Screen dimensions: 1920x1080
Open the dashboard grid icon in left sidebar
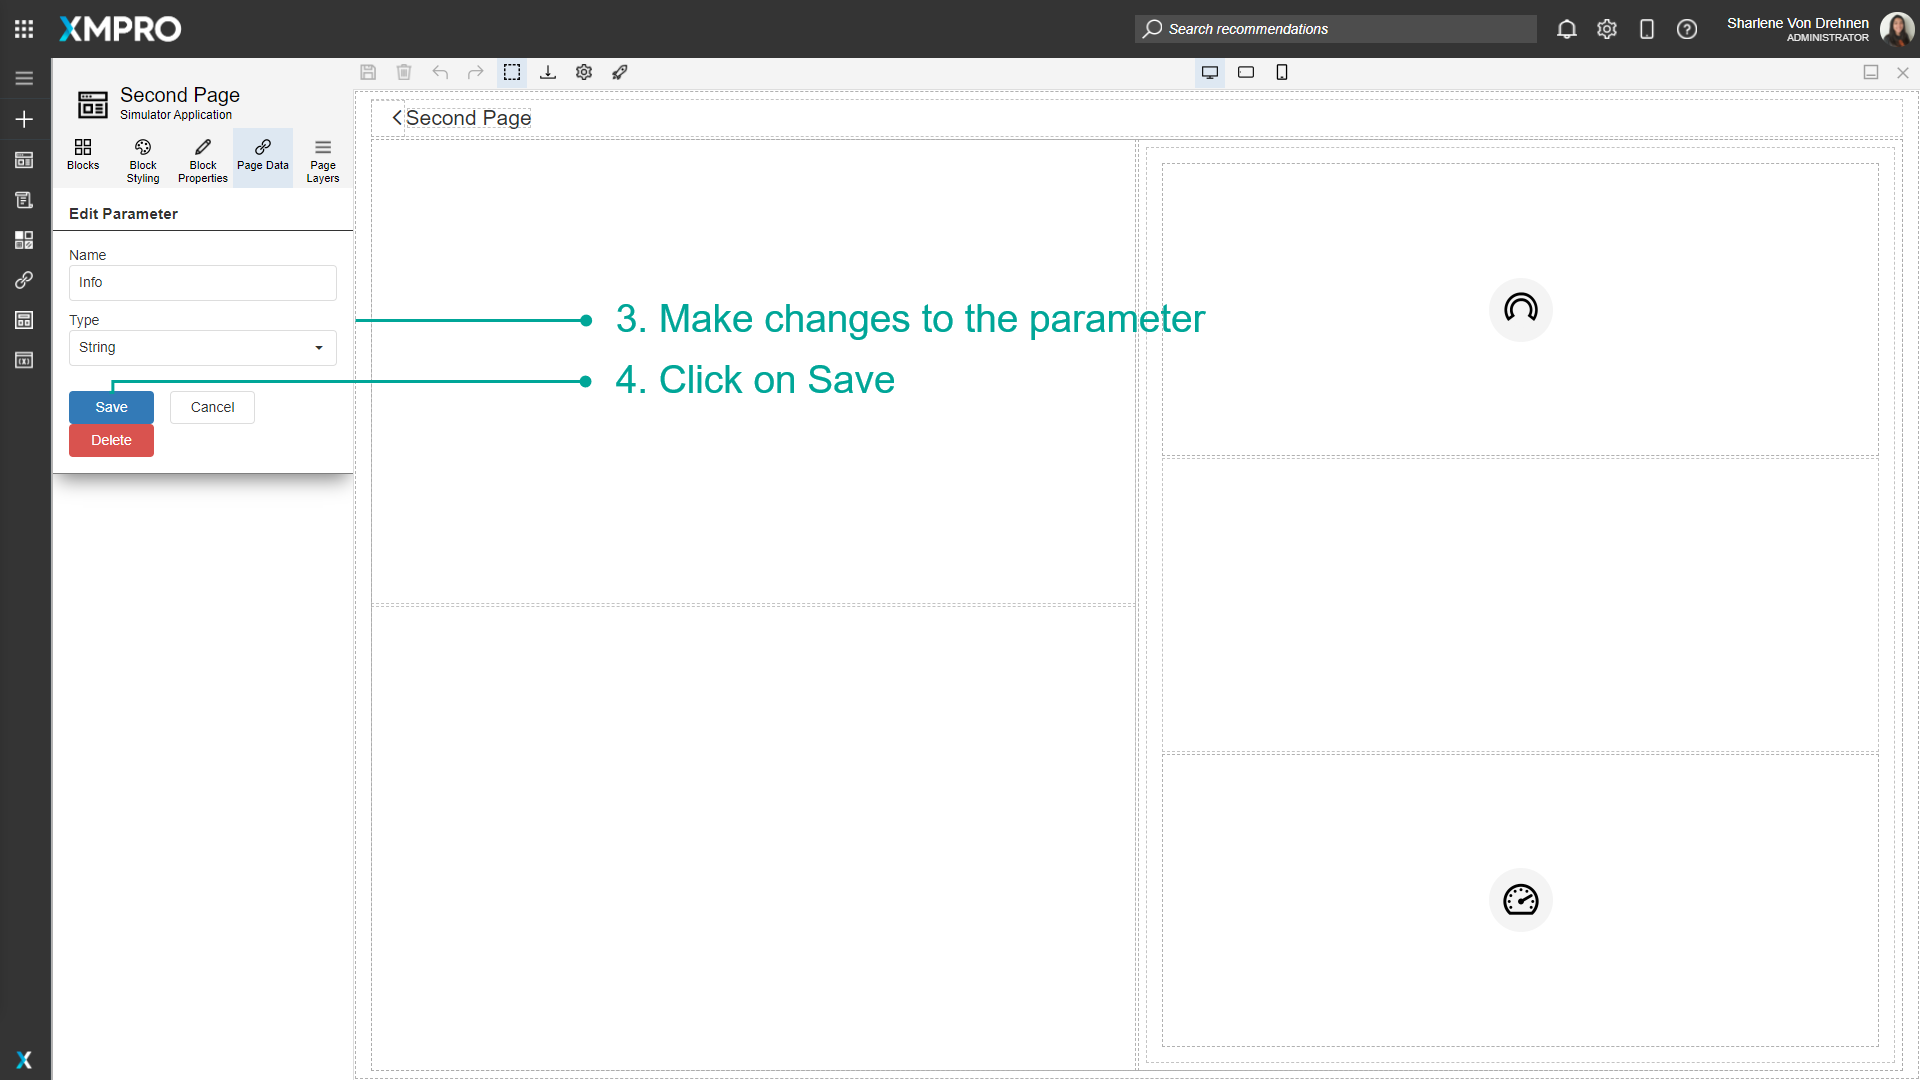click(24, 240)
